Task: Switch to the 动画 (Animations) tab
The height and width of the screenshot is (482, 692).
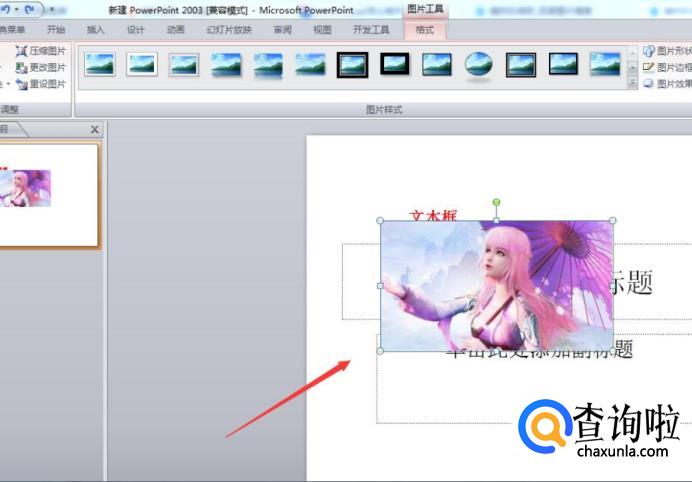Action: coord(175,30)
